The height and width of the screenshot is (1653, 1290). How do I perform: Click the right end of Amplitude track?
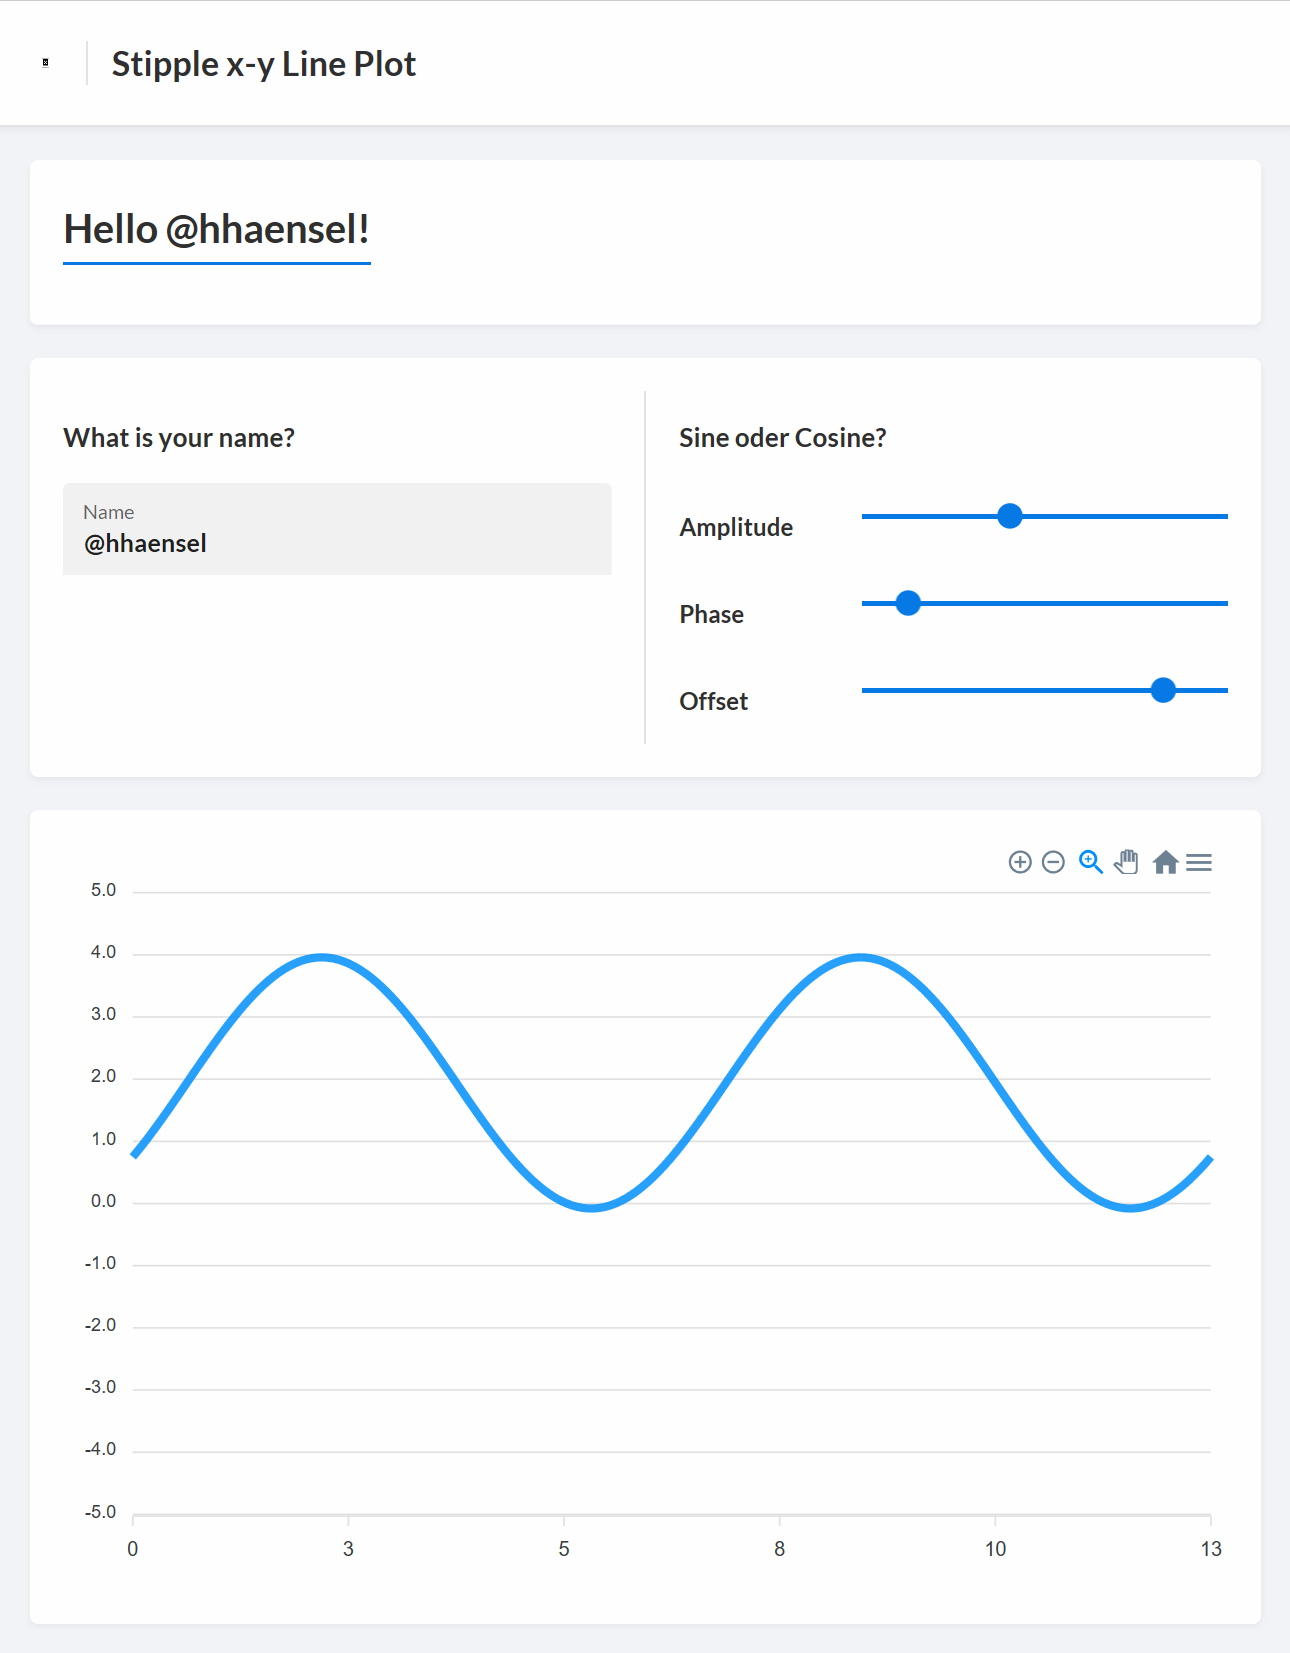point(1220,516)
